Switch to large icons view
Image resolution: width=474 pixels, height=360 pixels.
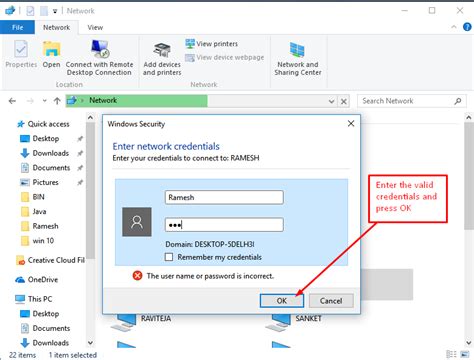click(465, 354)
